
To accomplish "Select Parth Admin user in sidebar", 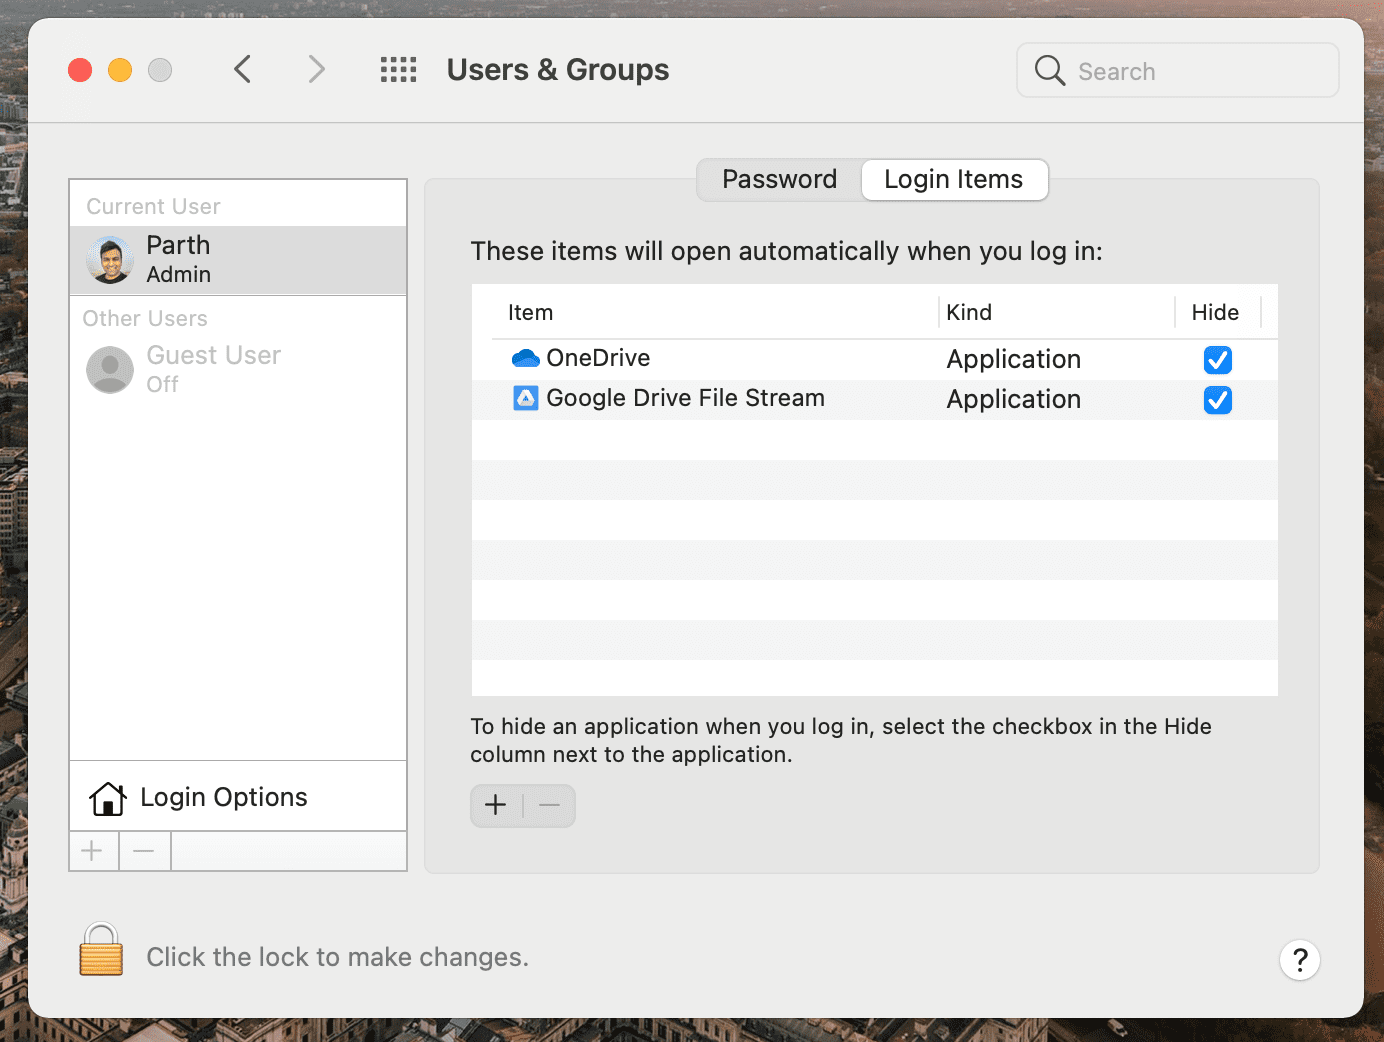I will click(238, 260).
